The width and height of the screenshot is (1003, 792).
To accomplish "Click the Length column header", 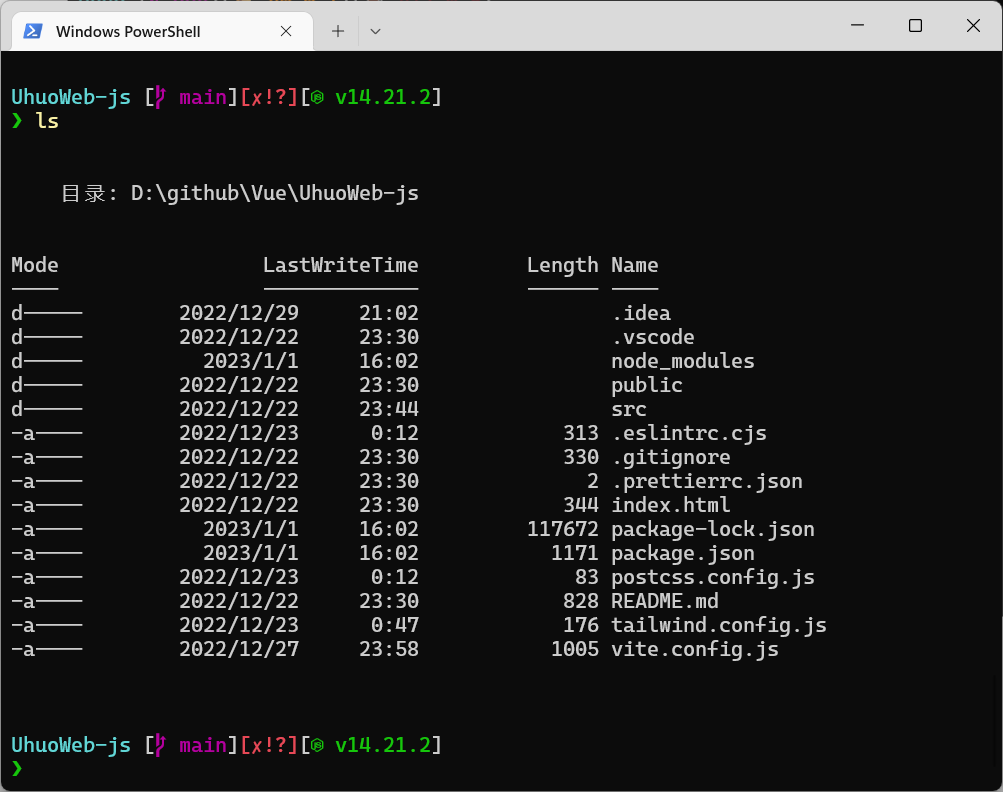I will tap(562, 265).
